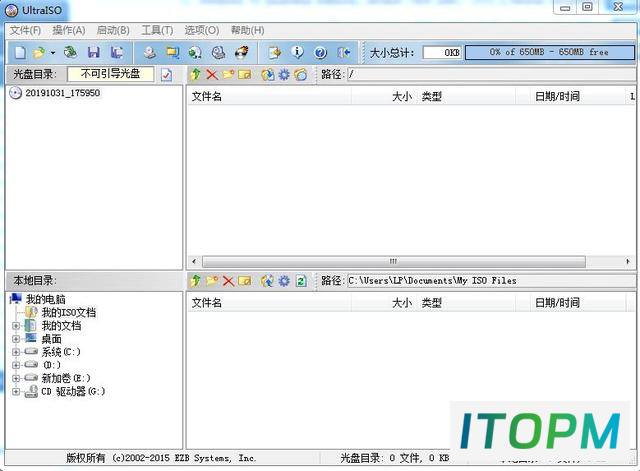Image resolution: width=640 pixels, height=471 pixels.
Task: Delete selected item in disc pane with red X
Action: [x=212, y=75]
